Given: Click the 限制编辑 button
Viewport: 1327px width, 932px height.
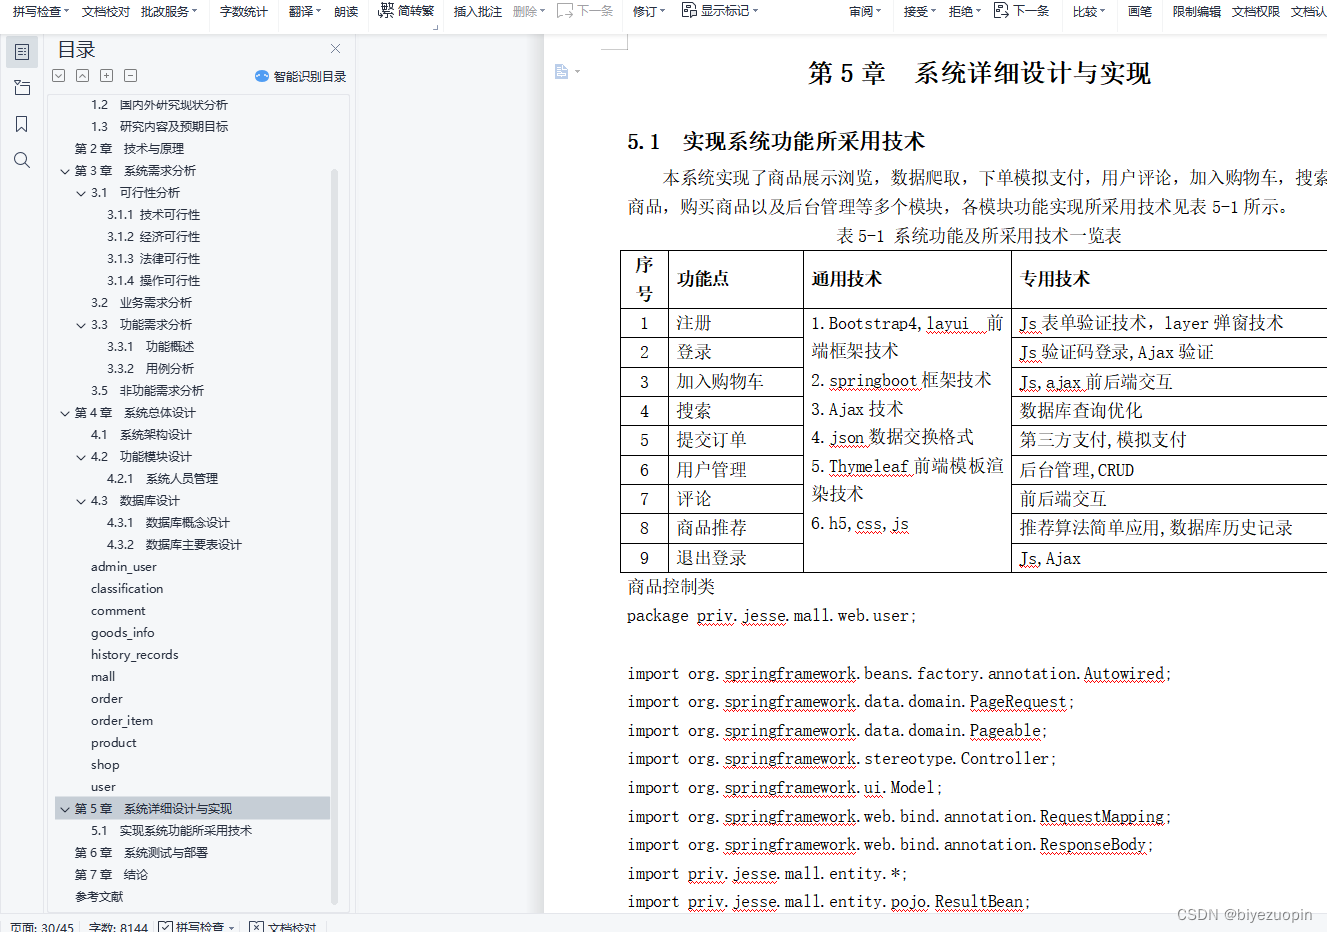Looking at the screenshot, I should tap(1197, 11).
